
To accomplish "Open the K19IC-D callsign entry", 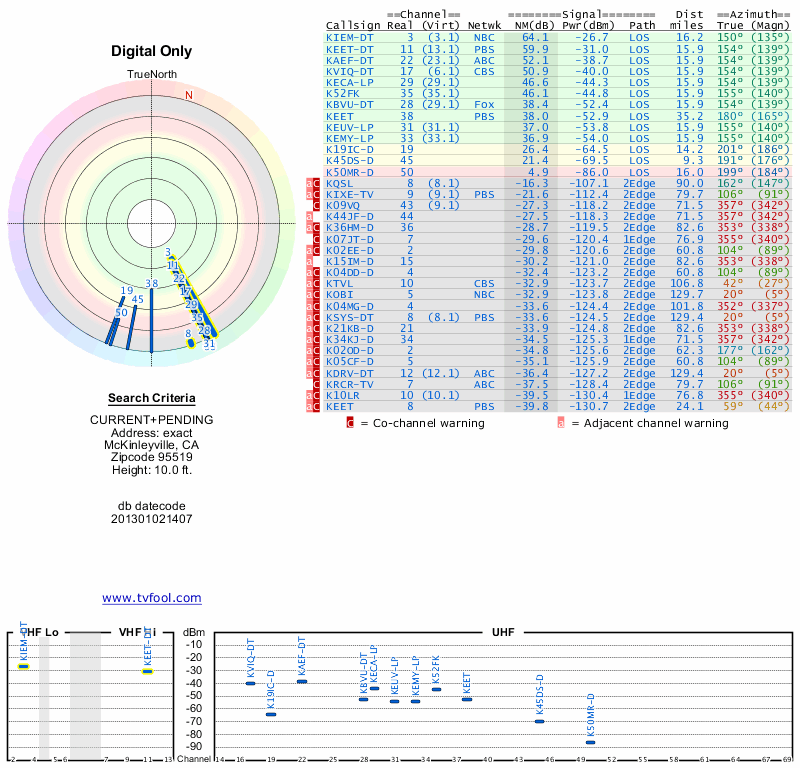I will click(350, 149).
